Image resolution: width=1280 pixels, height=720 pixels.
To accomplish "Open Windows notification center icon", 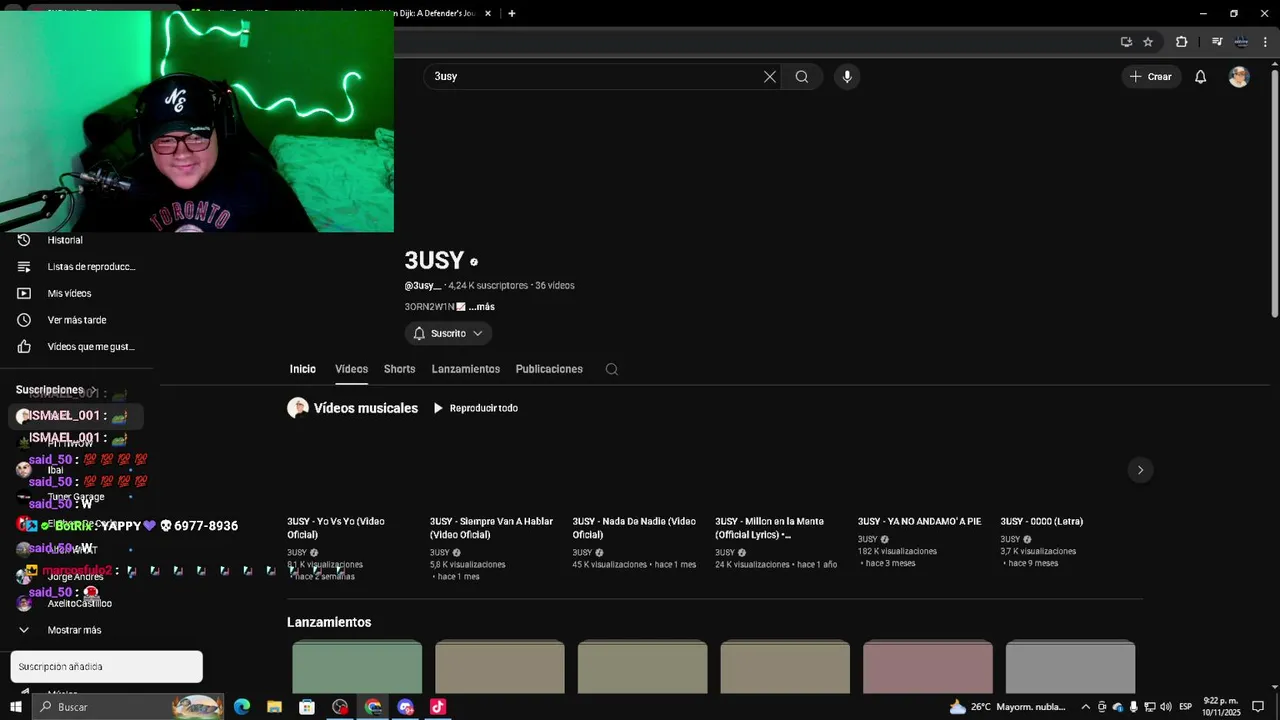I will 1258,707.
